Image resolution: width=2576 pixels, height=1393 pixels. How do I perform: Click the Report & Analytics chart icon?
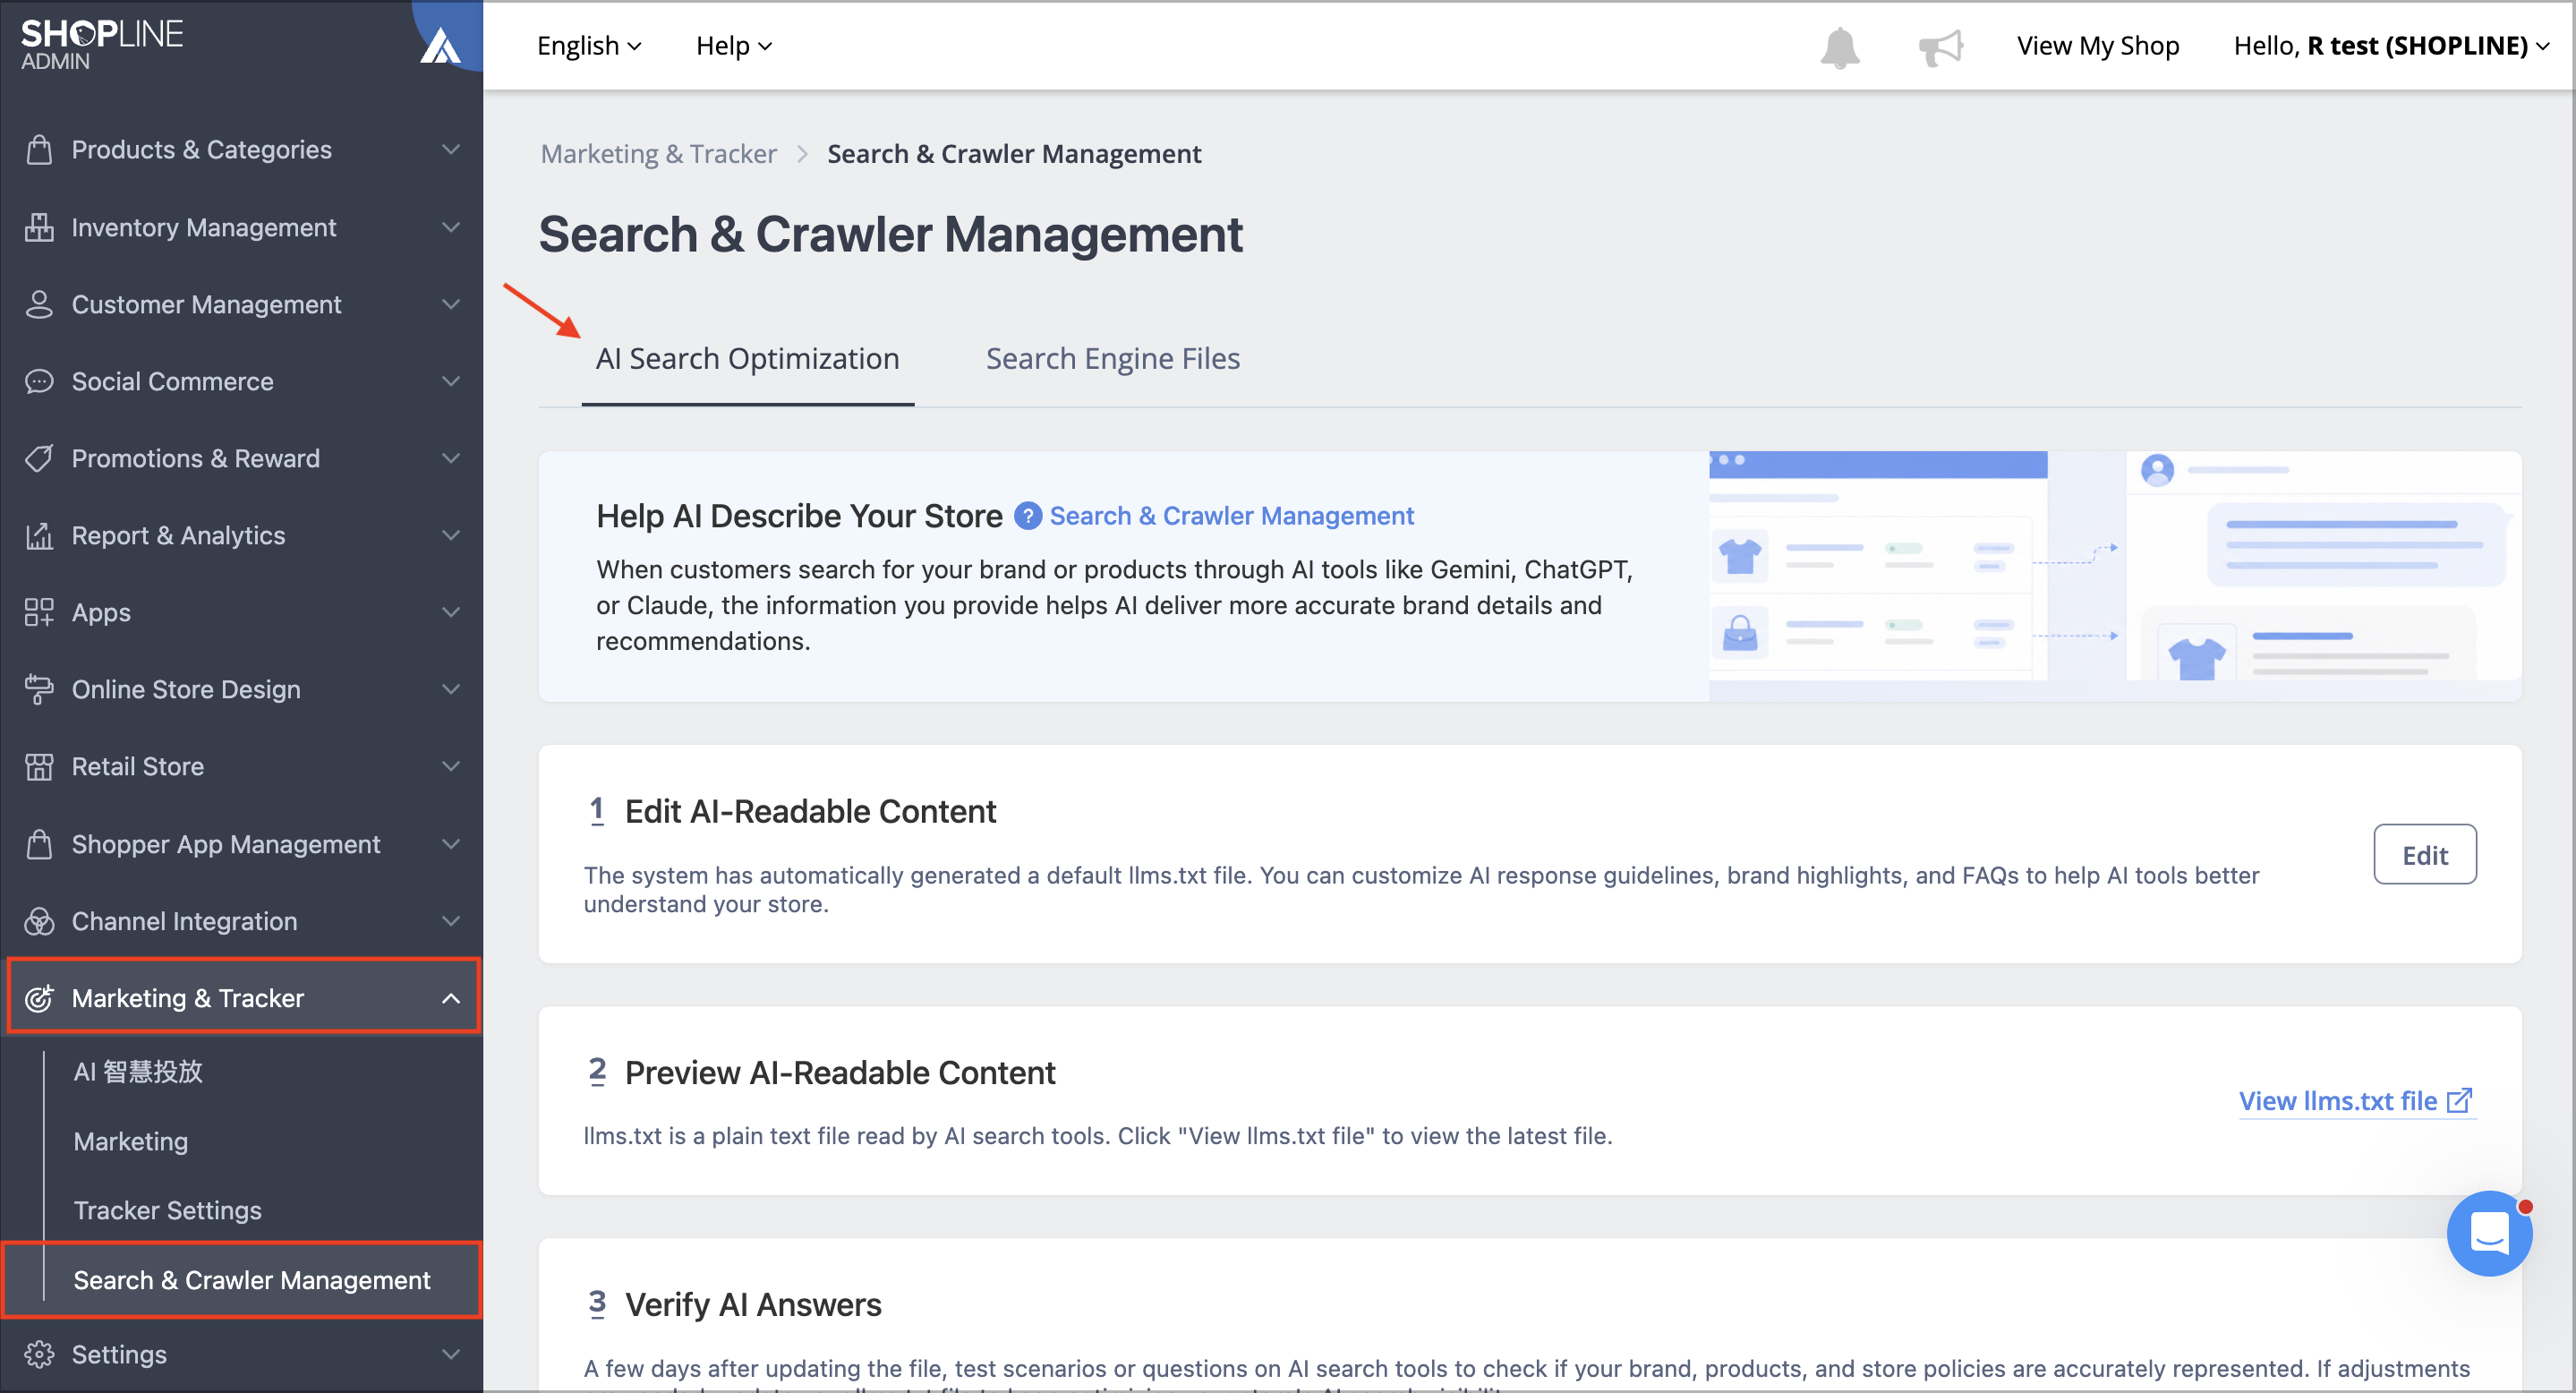tap(39, 536)
